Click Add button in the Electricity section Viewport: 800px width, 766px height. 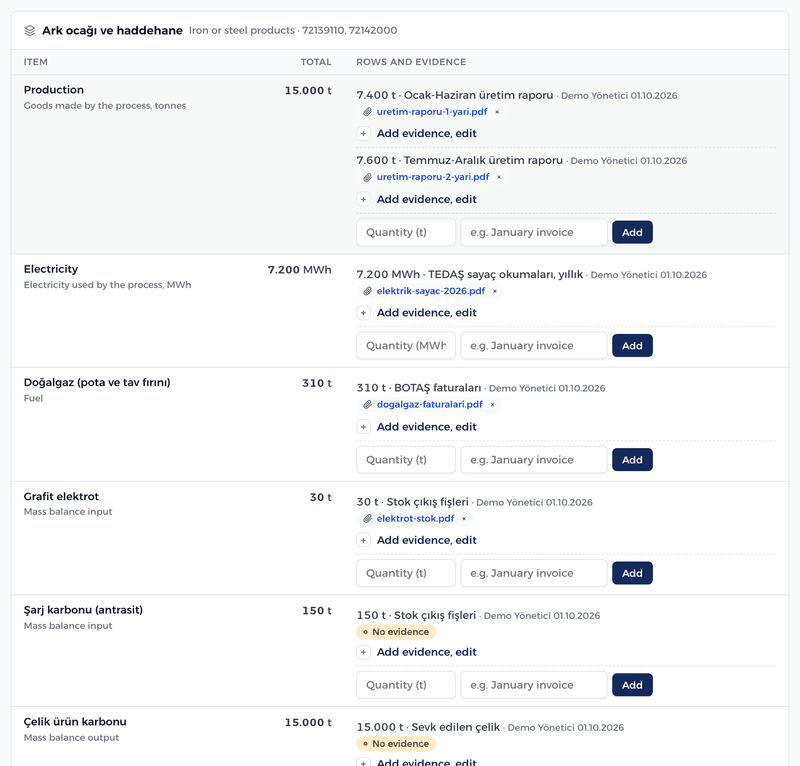632,345
